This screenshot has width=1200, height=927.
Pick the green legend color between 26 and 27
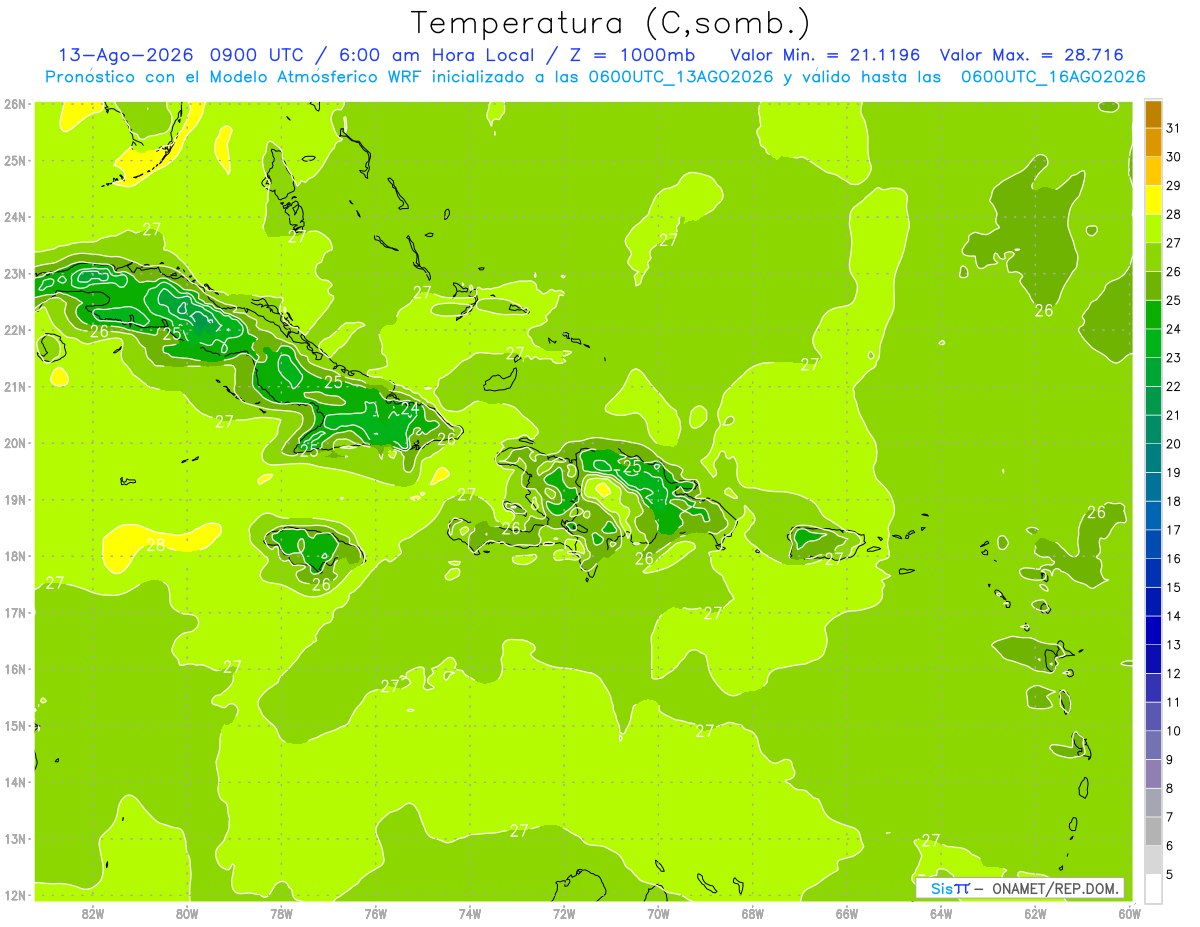point(1153,257)
